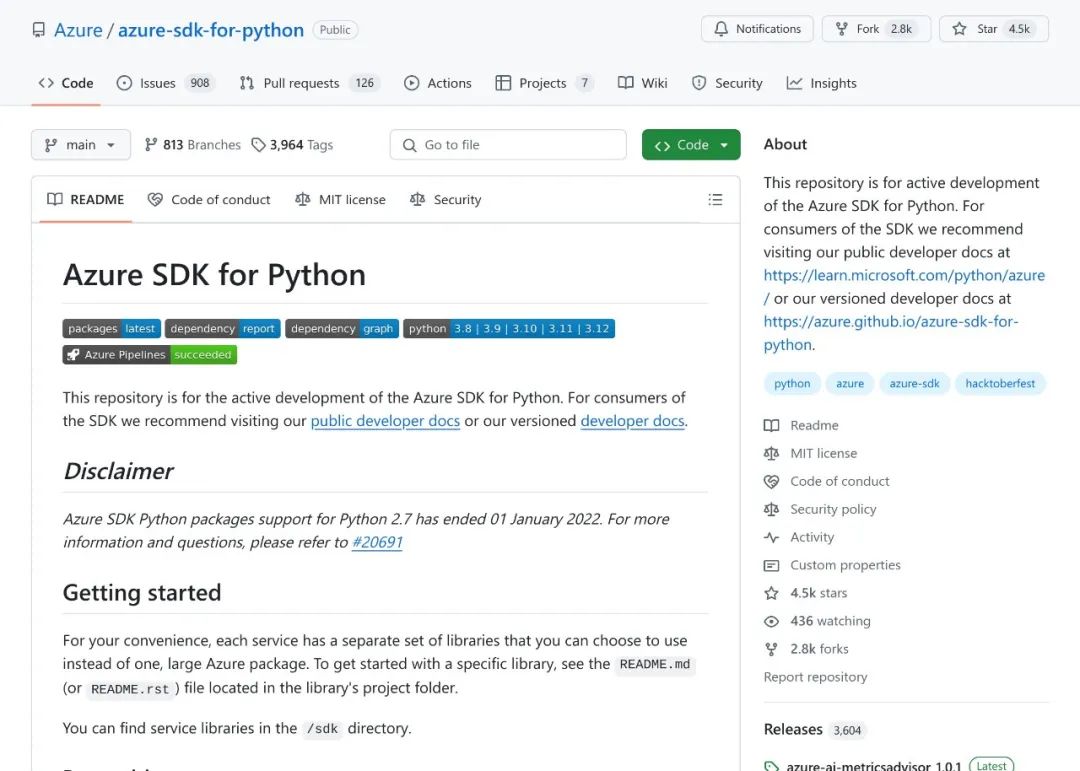Open the Pull requests tab

pyautogui.click(x=309, y=83)
